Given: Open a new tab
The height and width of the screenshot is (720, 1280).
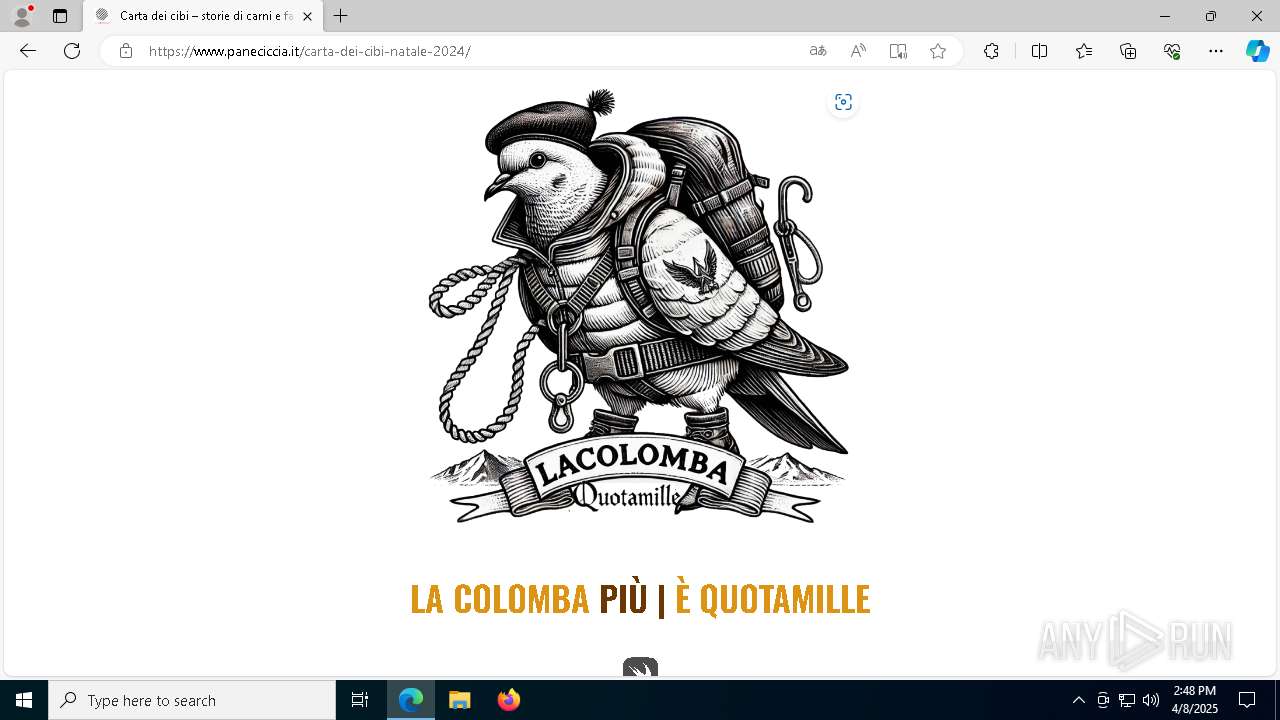Looking at the screenshot, I should point(341,16).
